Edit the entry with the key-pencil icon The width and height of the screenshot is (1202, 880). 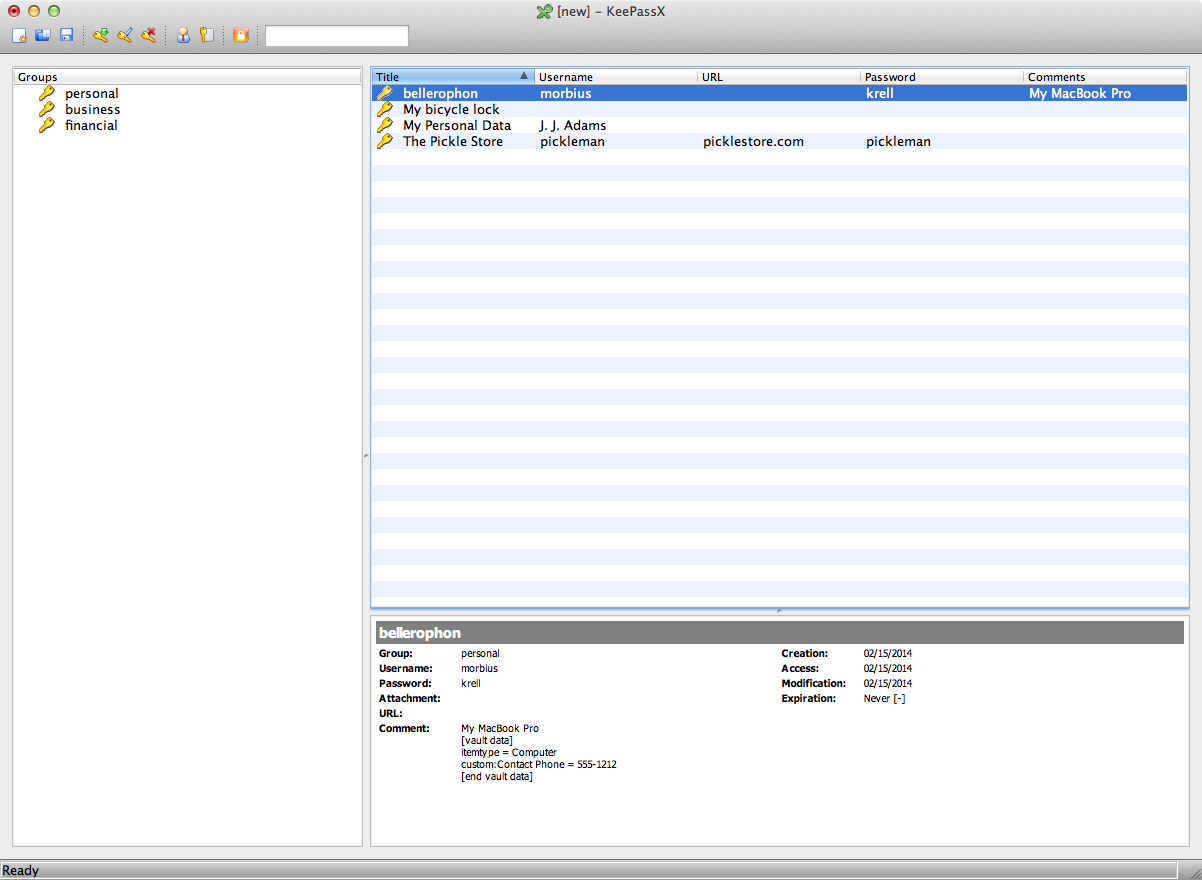(x=124, y=36)
